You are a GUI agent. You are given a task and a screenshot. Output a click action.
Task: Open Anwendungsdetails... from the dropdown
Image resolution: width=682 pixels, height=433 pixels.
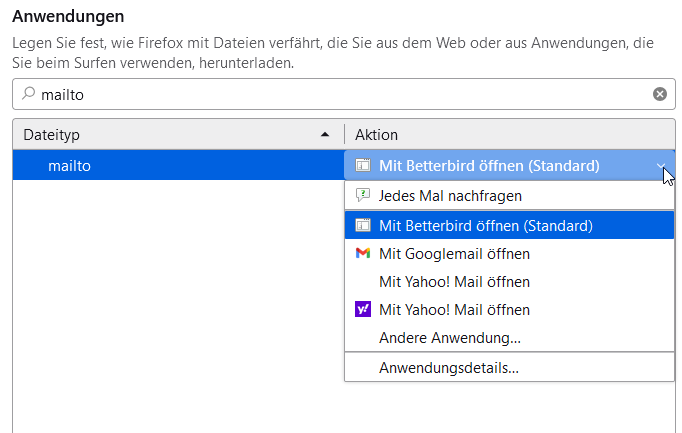pyautogui.click(x=448, y=368)
